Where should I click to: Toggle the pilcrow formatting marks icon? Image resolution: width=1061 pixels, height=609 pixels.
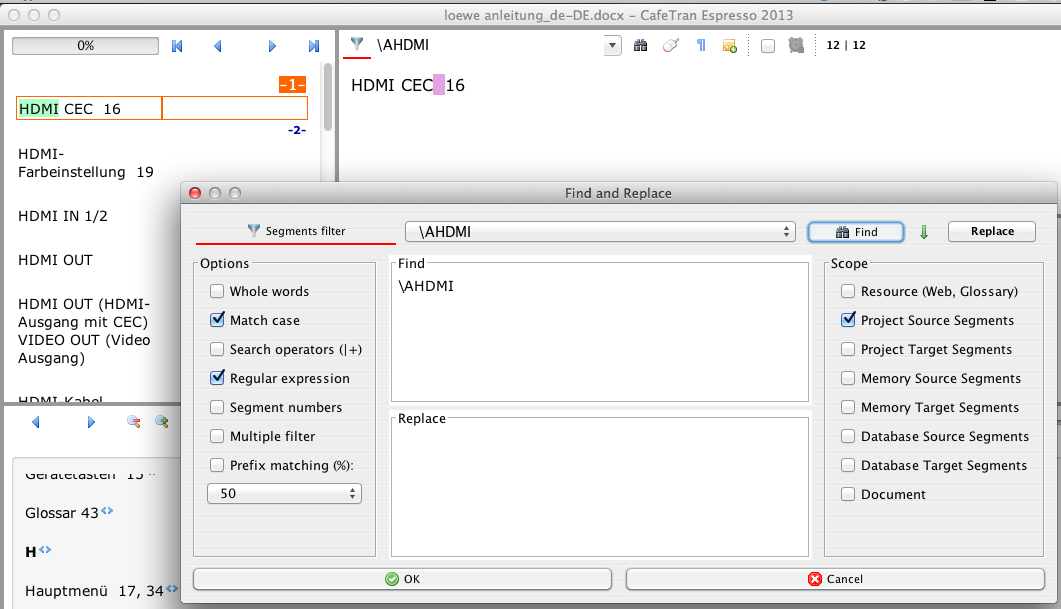point(700,45)
